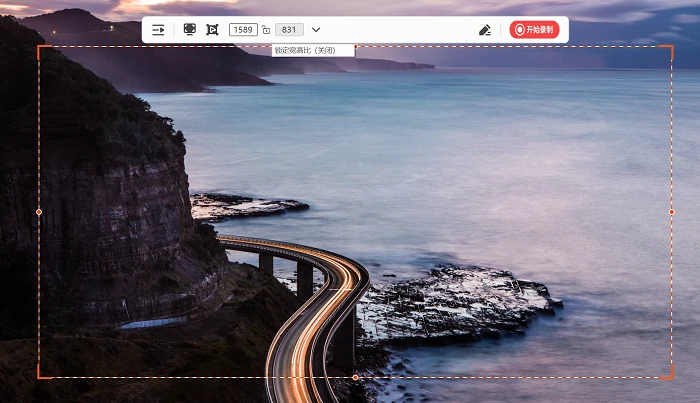This screenshot has width=700, height=403.
Task: Click the top-left corner selection handle
Action: 40,47
